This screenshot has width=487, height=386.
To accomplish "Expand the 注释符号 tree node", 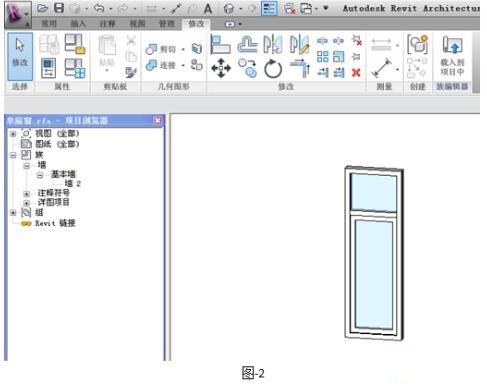I will [26, 194].
